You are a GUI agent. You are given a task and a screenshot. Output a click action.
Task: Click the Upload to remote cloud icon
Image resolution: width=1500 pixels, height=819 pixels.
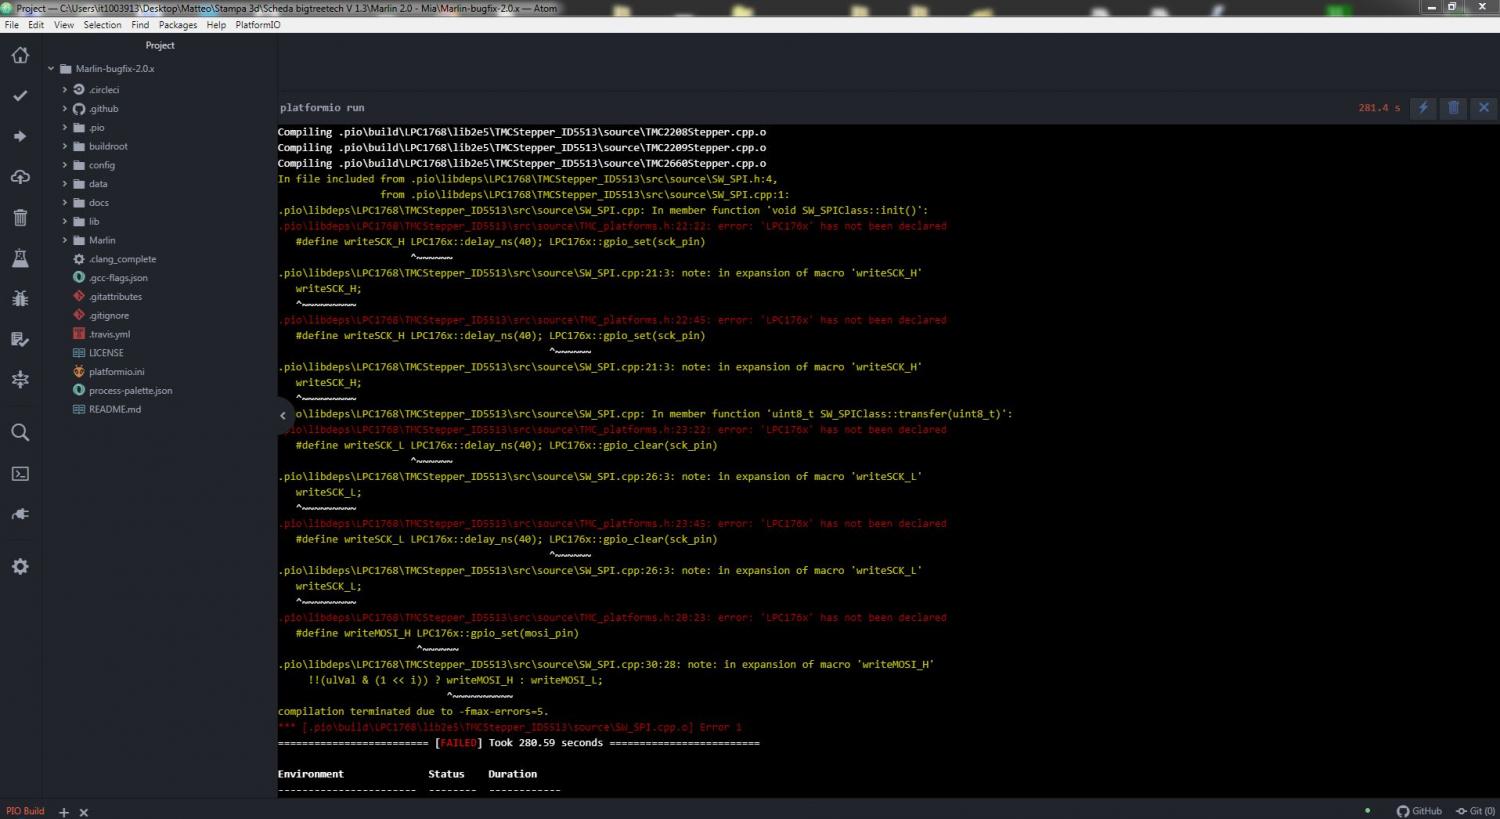20,177
